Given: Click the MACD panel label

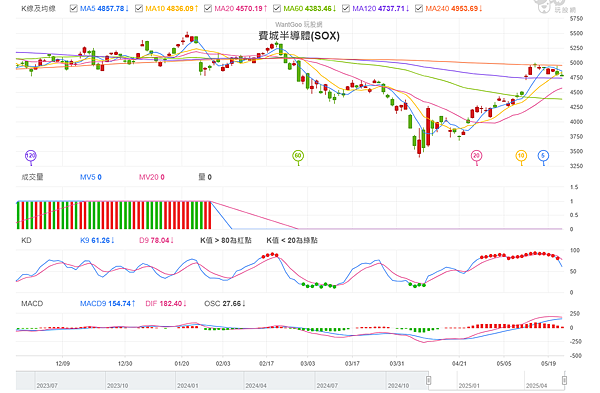Looking at the screenshot, I should point(32,303).
